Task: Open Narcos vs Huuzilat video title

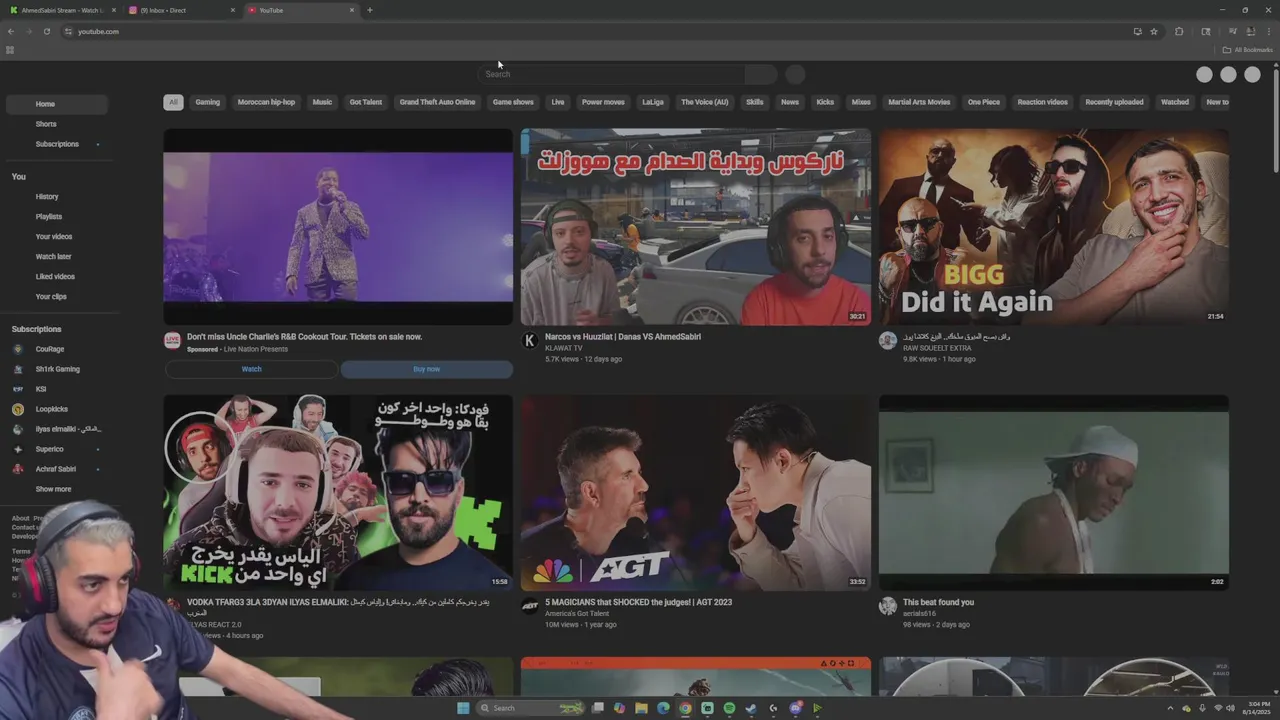Action: 623,337
